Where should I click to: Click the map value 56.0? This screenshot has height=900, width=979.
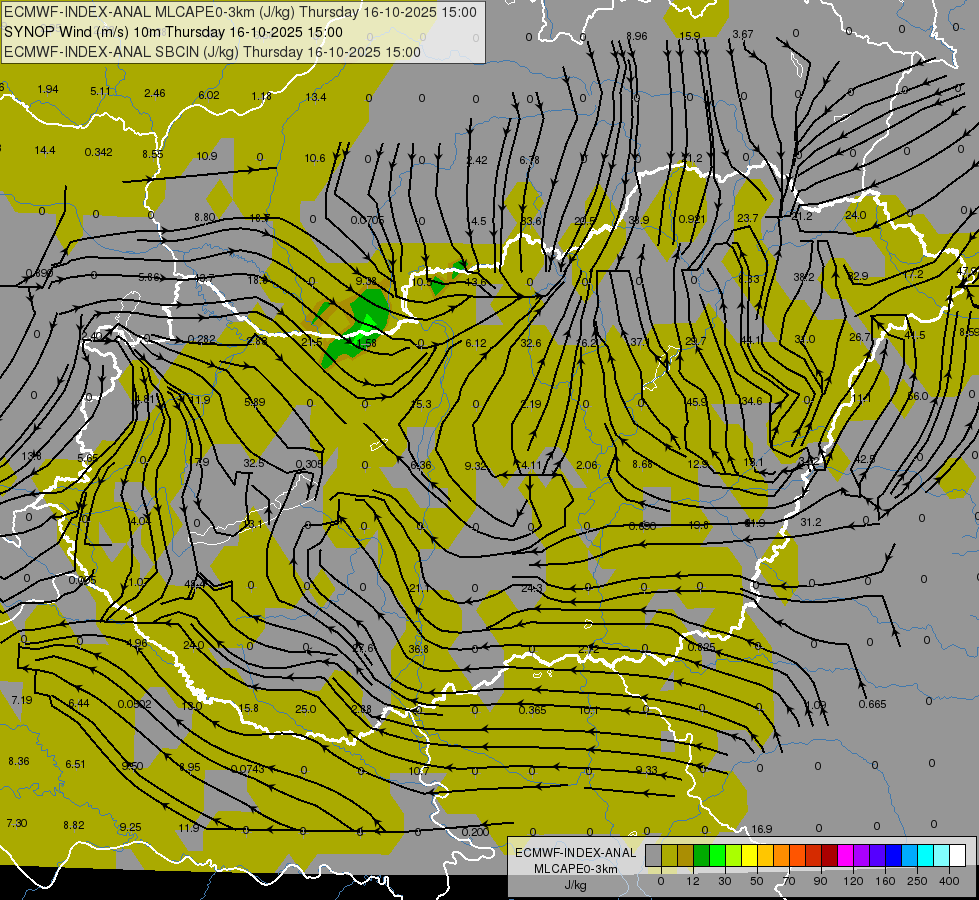pos(918,396)
